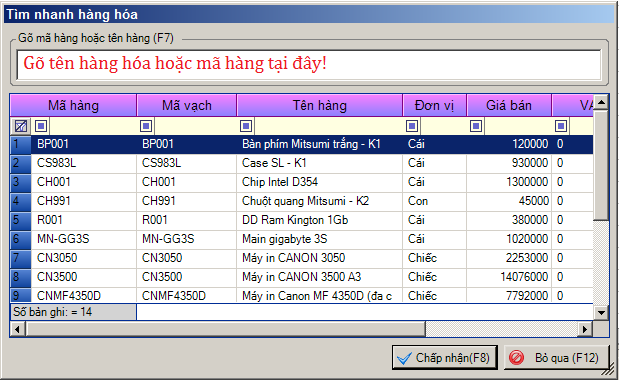Open the Đơn vị column filter button
The image size is (619, 380).
[x=412, y=126]
